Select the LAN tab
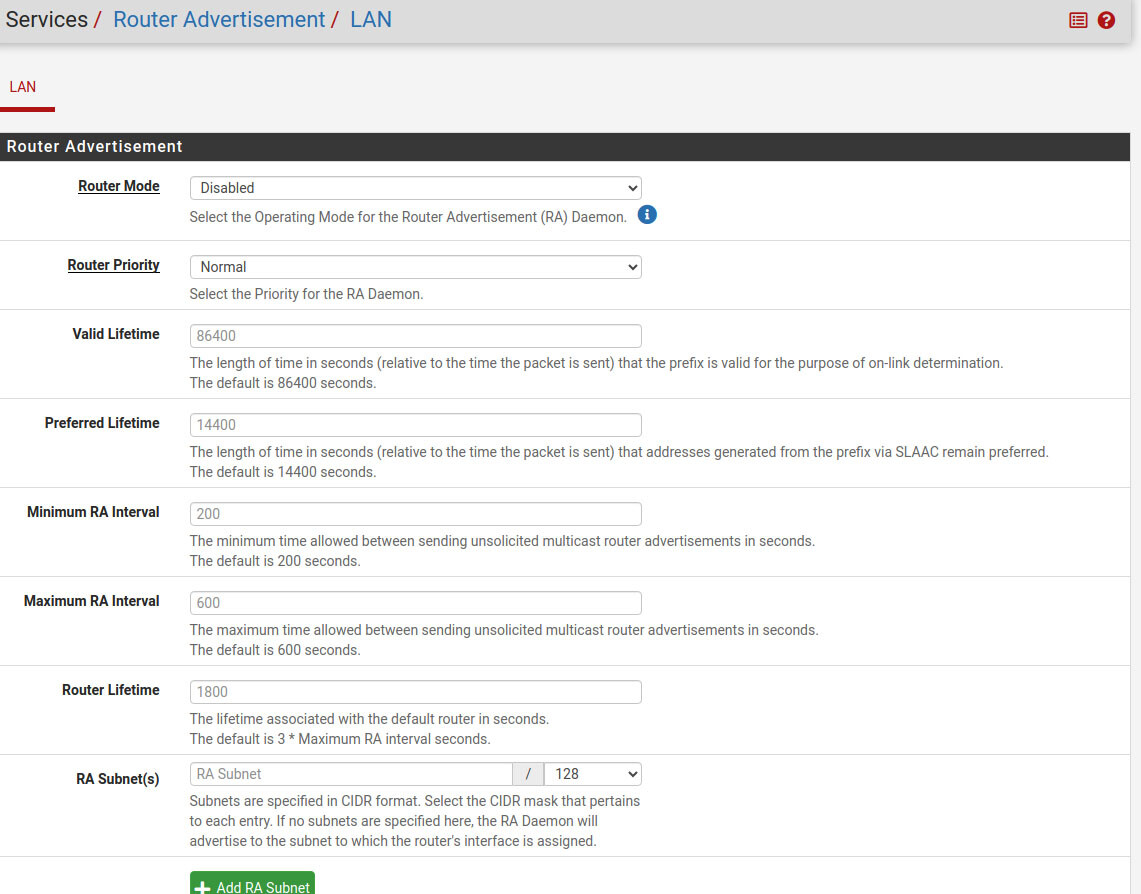Image resolution: width=1141 pixels, height=894 pixels. (23, 87)
